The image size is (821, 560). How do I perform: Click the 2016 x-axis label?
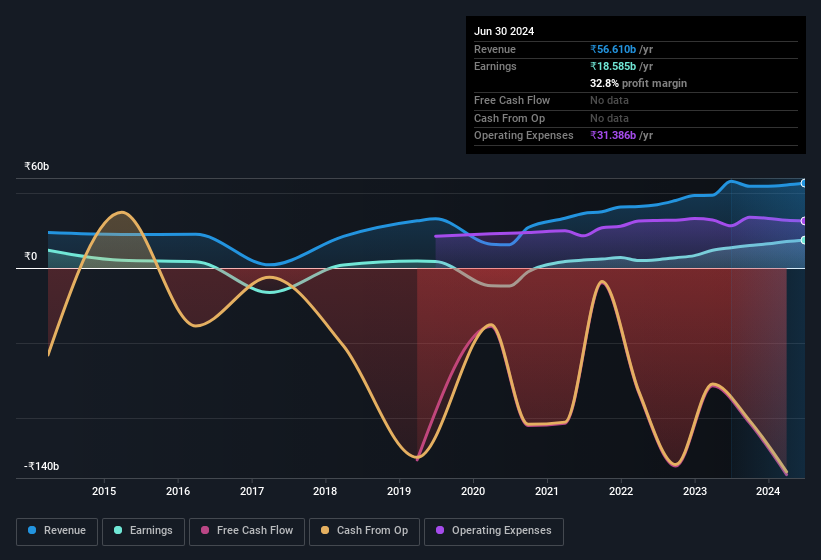click(x=178, y=491)
